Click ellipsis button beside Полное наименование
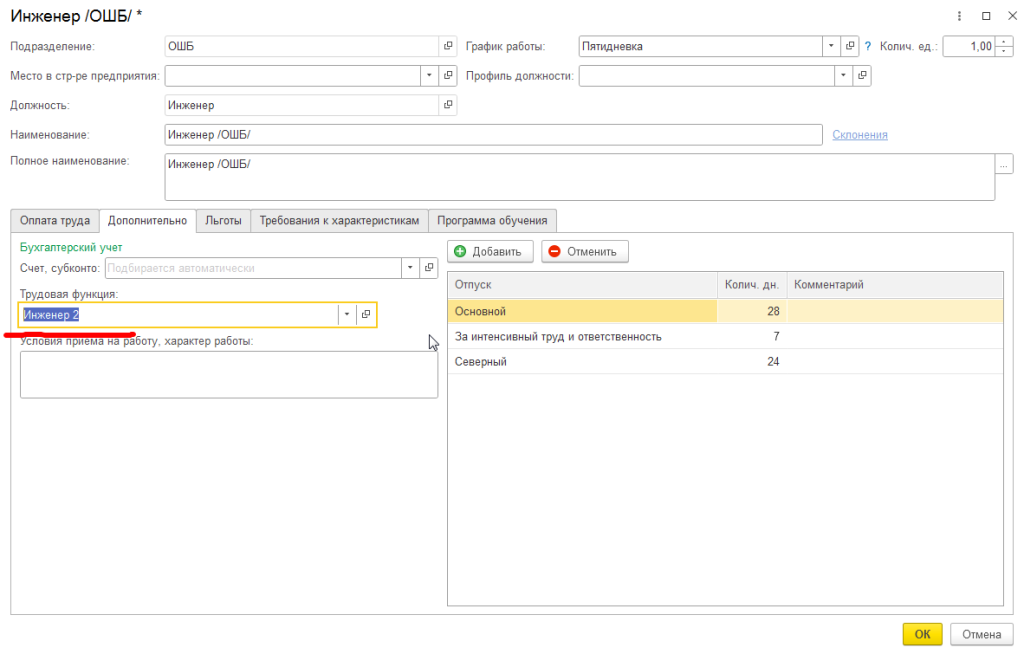 pos(1004,164)
